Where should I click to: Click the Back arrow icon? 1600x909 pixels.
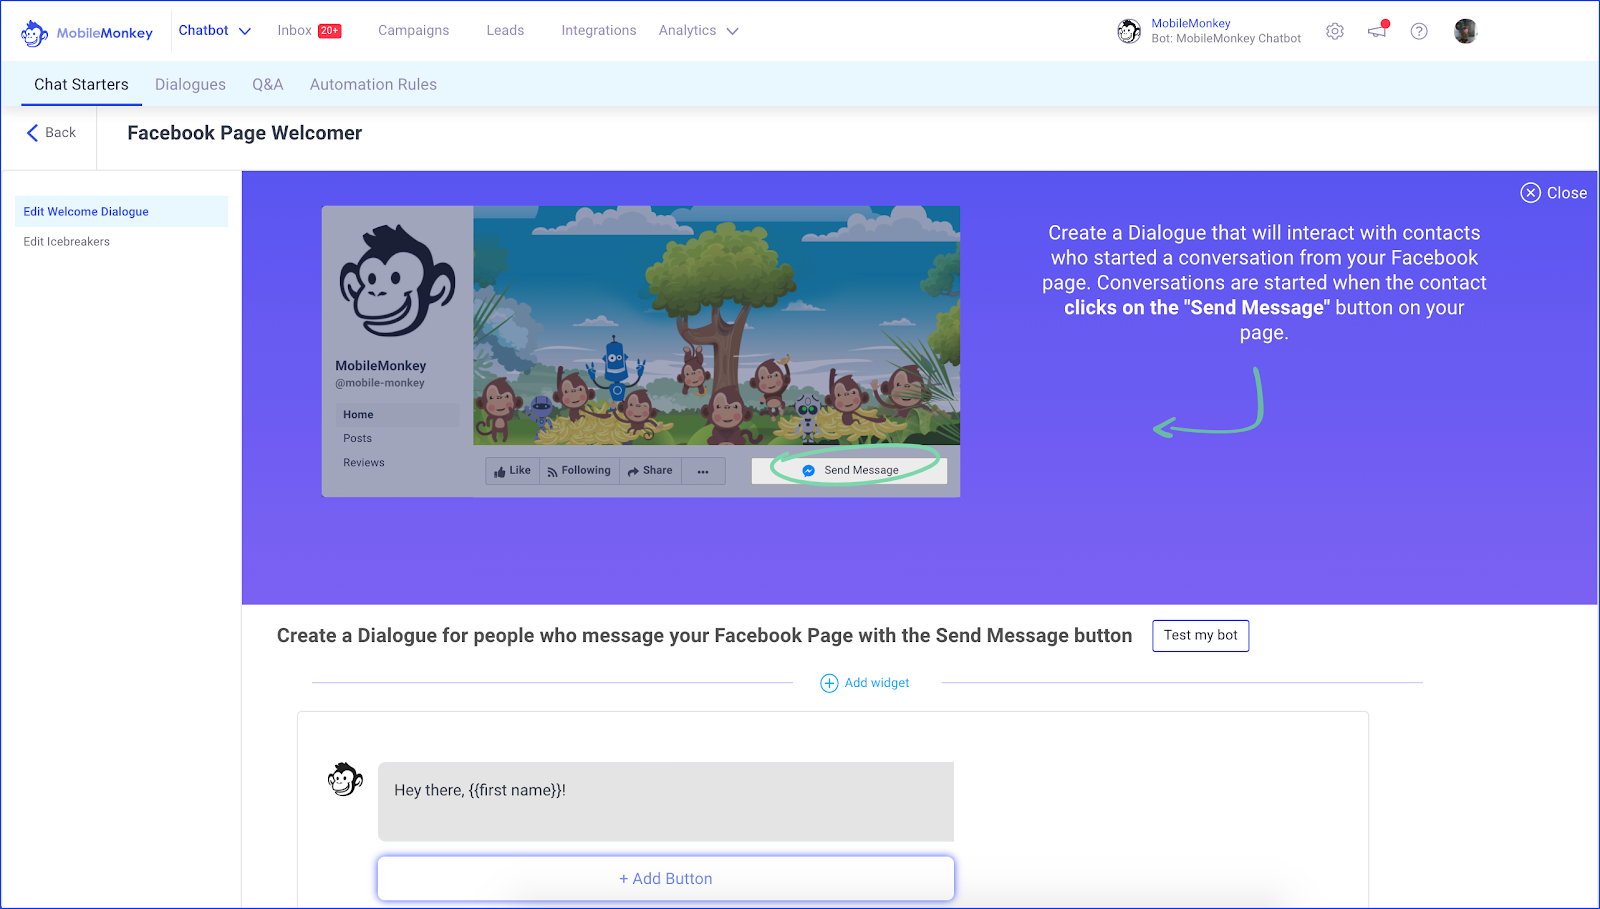coord(32,133)
